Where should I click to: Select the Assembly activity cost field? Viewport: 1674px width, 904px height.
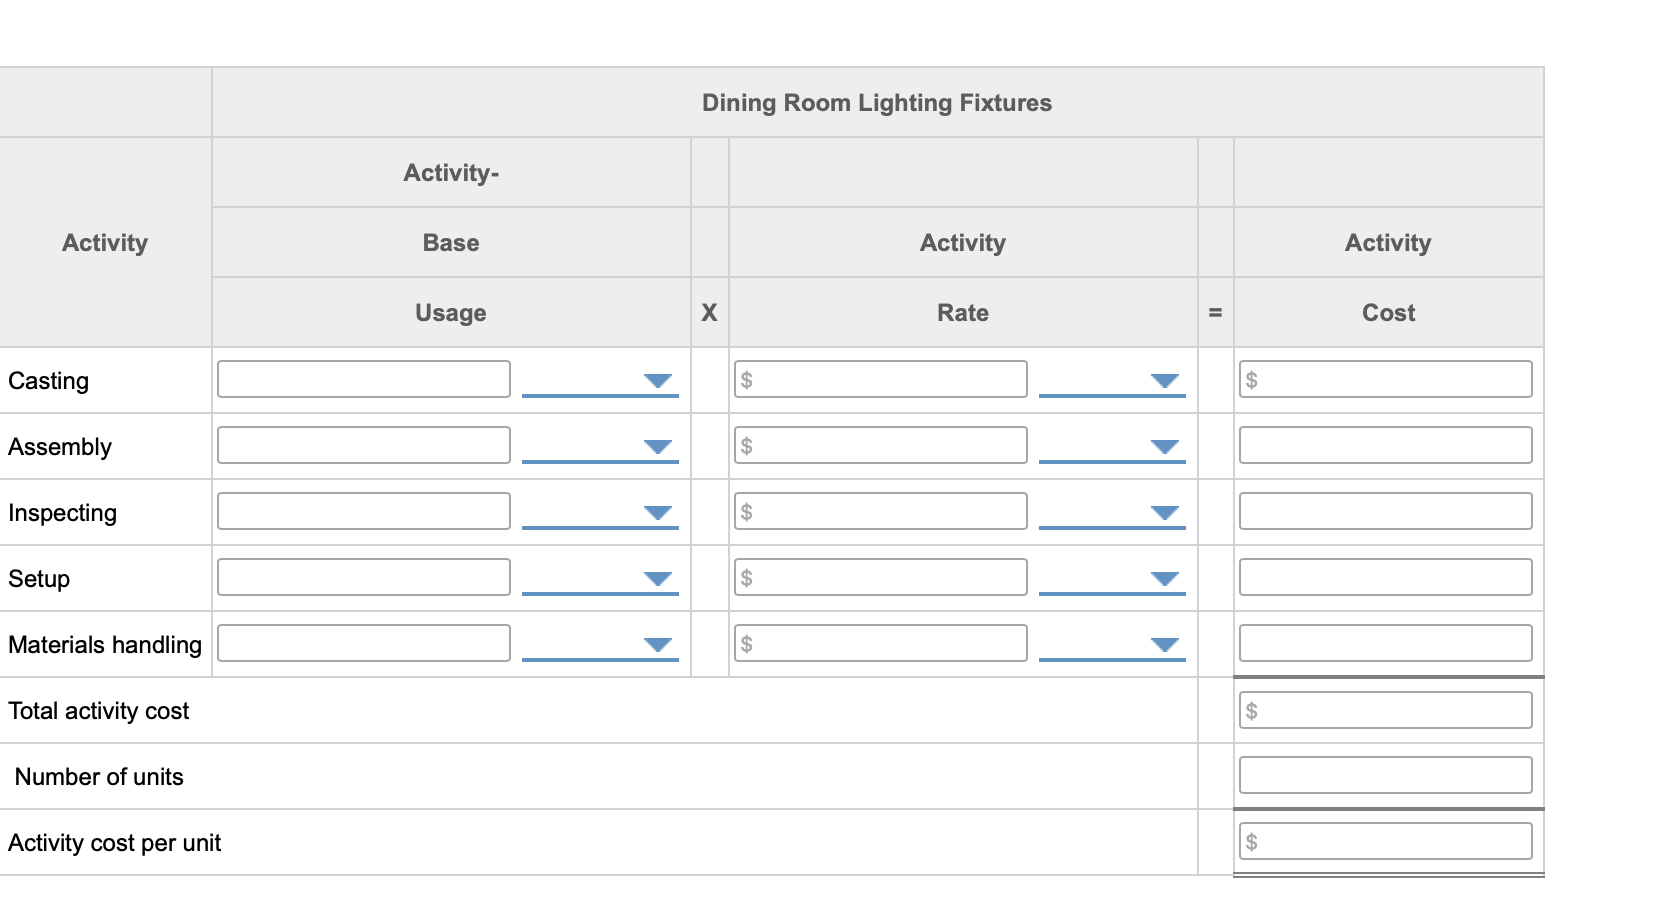1385,444
